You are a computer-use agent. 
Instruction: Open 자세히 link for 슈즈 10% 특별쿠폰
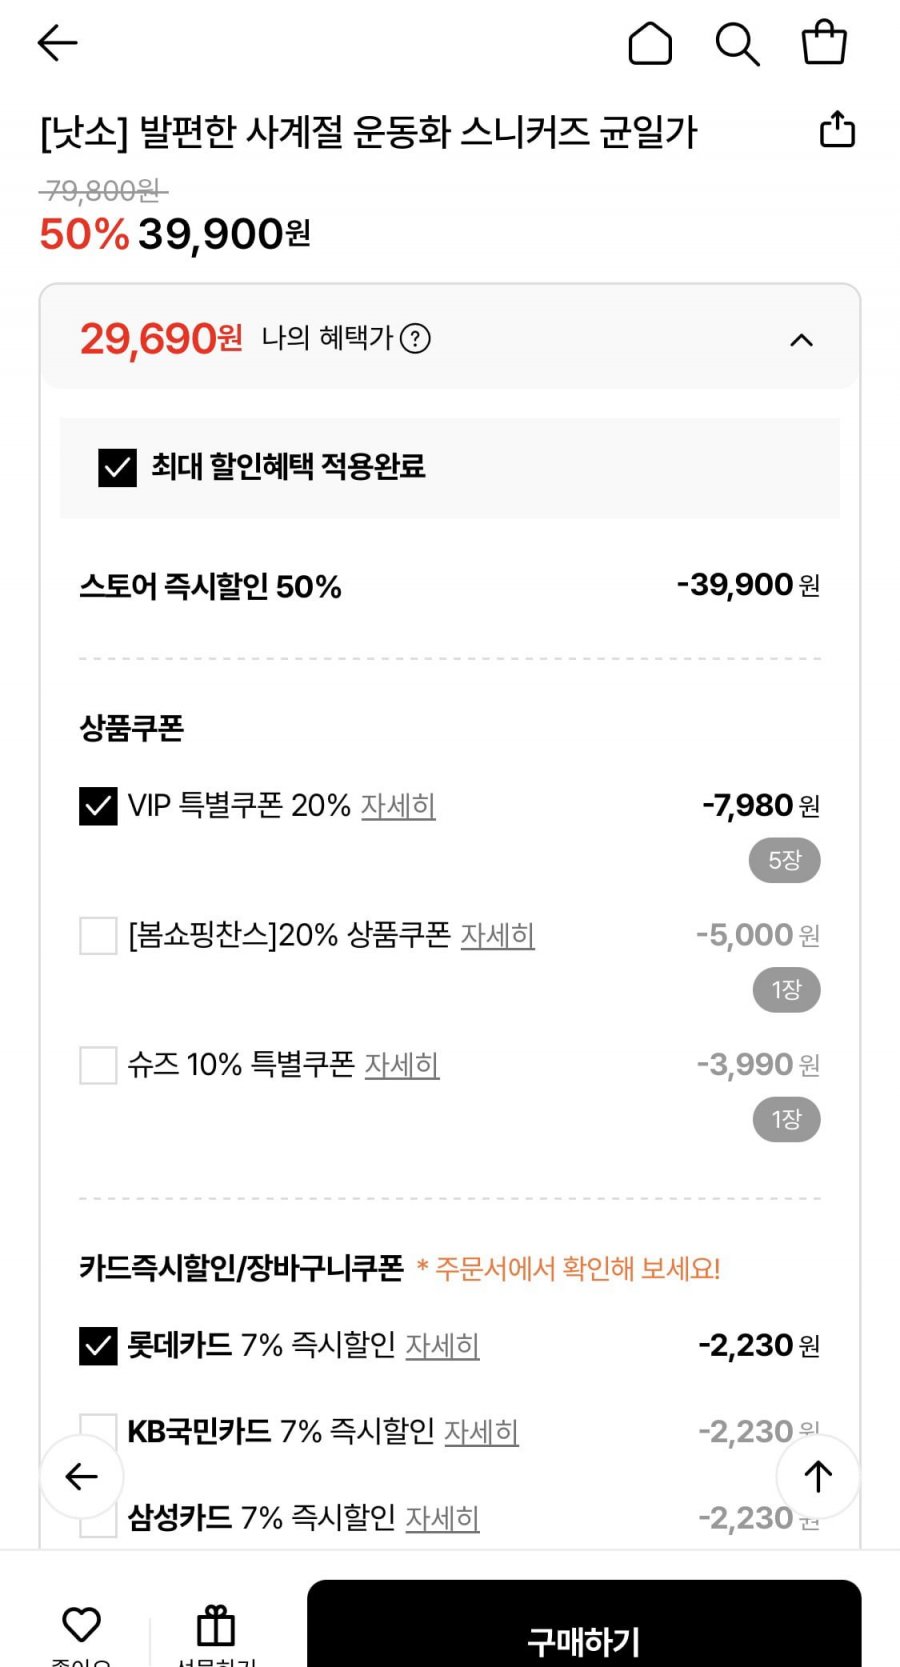click(x=402, y=1065)
